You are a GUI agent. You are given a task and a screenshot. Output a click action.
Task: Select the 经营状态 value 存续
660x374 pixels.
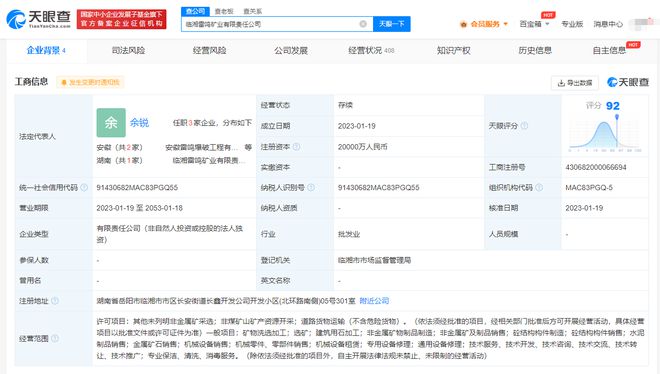(345, 105)
